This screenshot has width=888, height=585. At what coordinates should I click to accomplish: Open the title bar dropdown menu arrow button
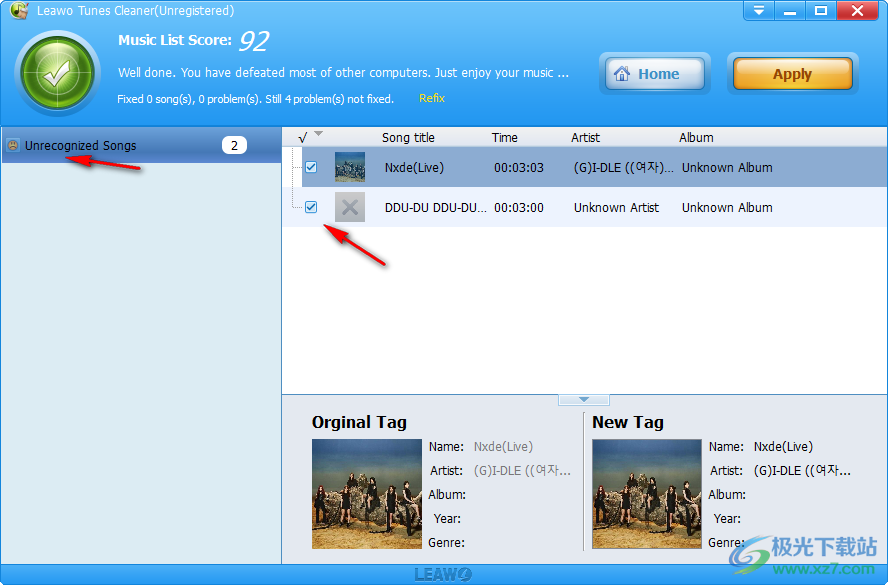[x=759, y=10]
